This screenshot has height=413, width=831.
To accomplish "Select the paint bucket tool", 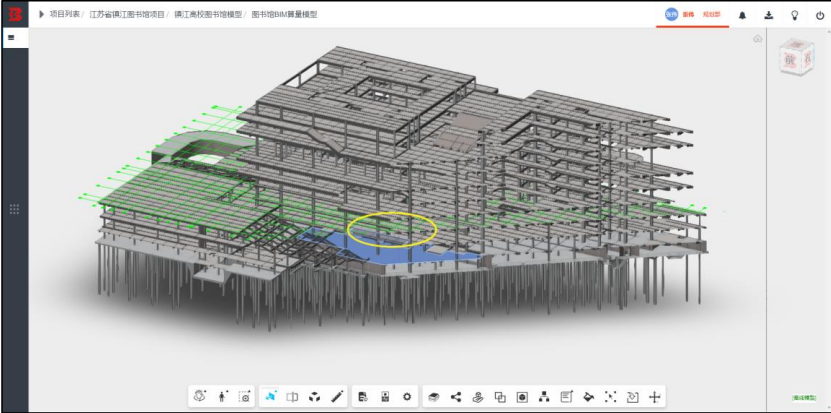I will pos(588,396).
